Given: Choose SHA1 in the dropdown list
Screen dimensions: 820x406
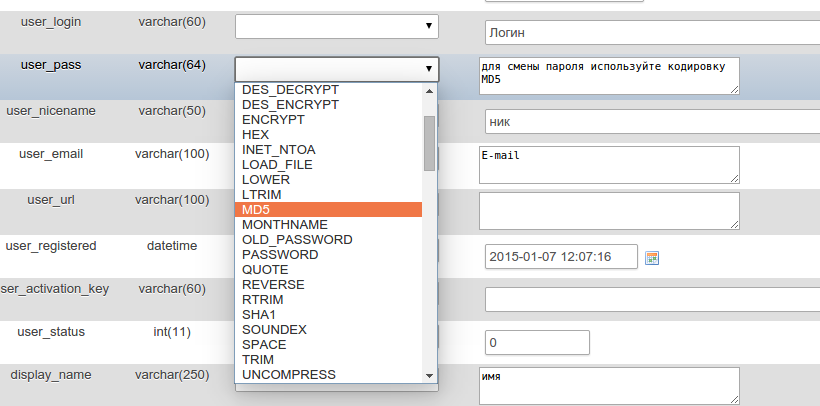Looking at the screenshot, I should pyautogui.click(x=328, y=314).
